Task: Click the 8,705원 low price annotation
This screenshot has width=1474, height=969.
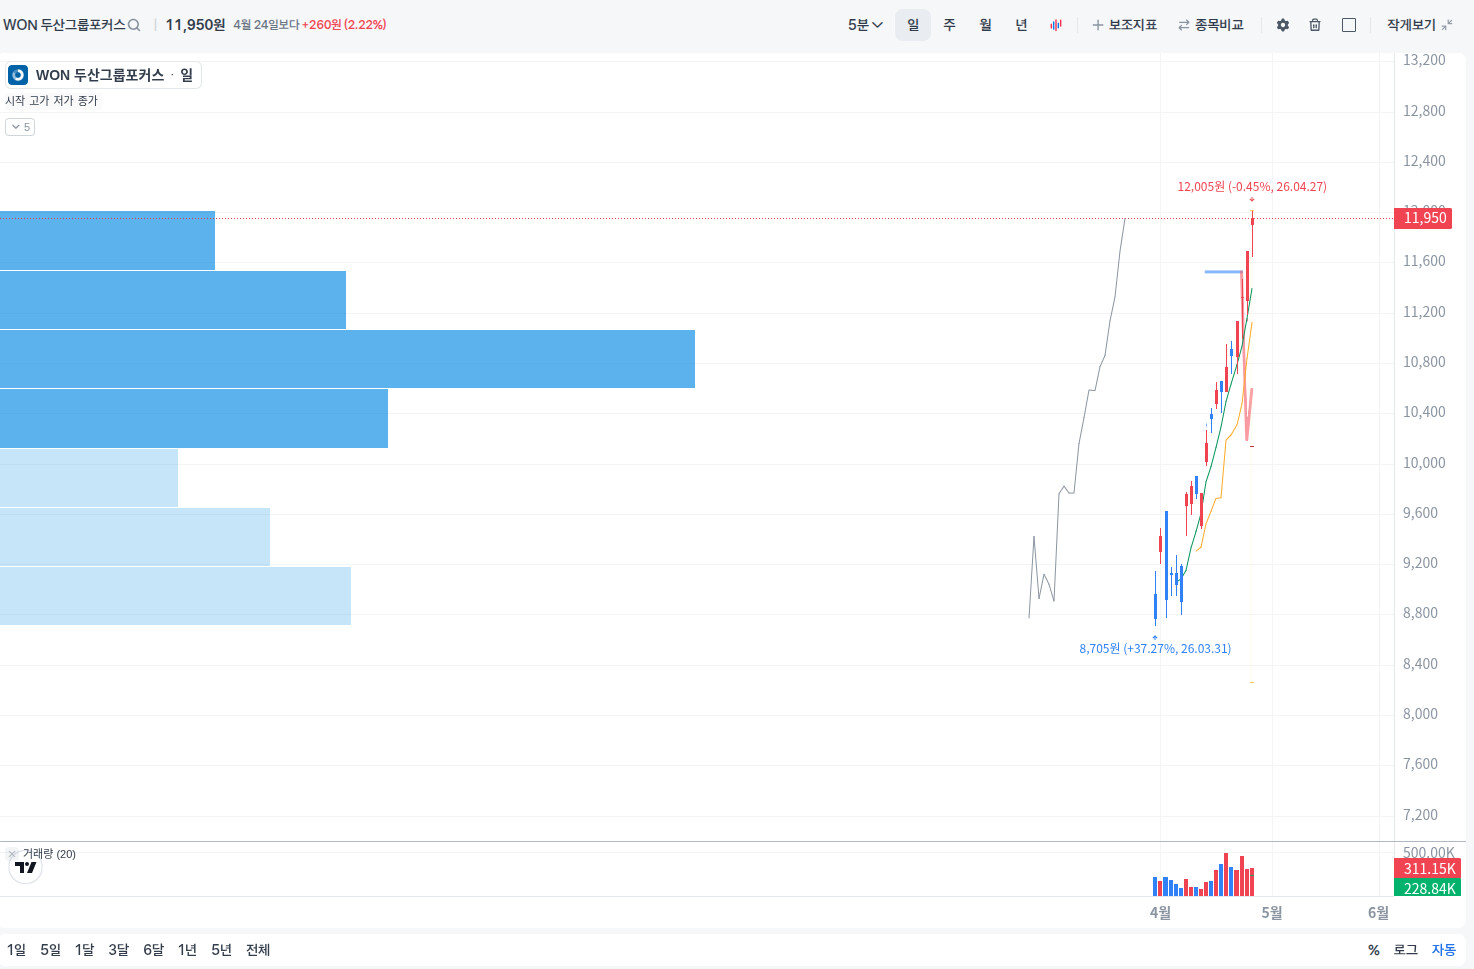Action: 1155,649
